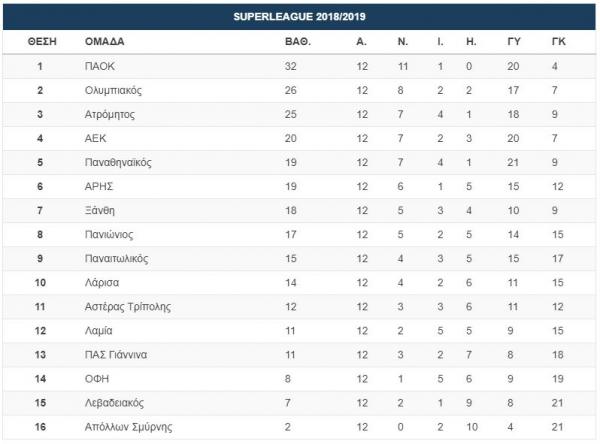Click the ΟΜΑΔΑ column header
Image resolution: width=600 pixels, height=444 pixels.
[x=105, y=42]
